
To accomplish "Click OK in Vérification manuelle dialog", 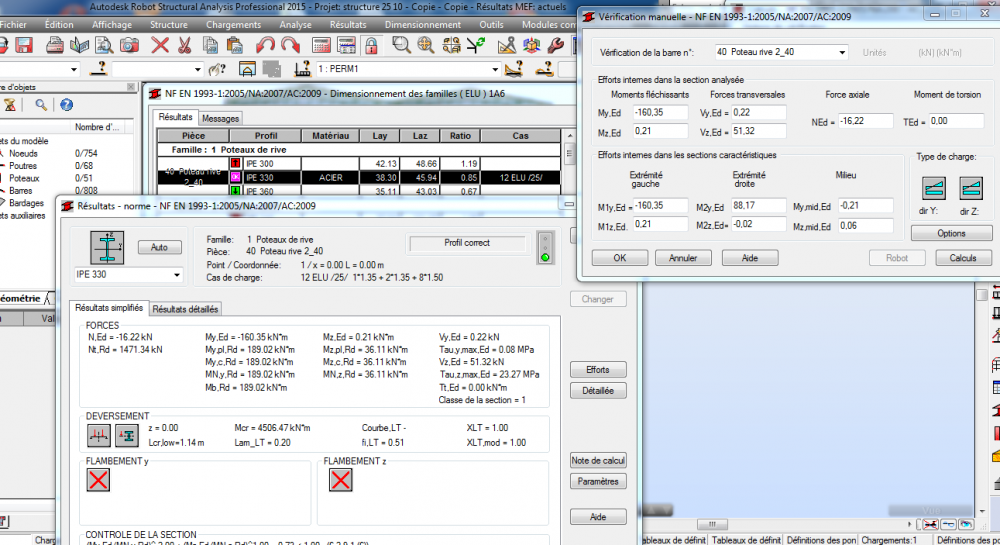I will [x=620, y=258].
